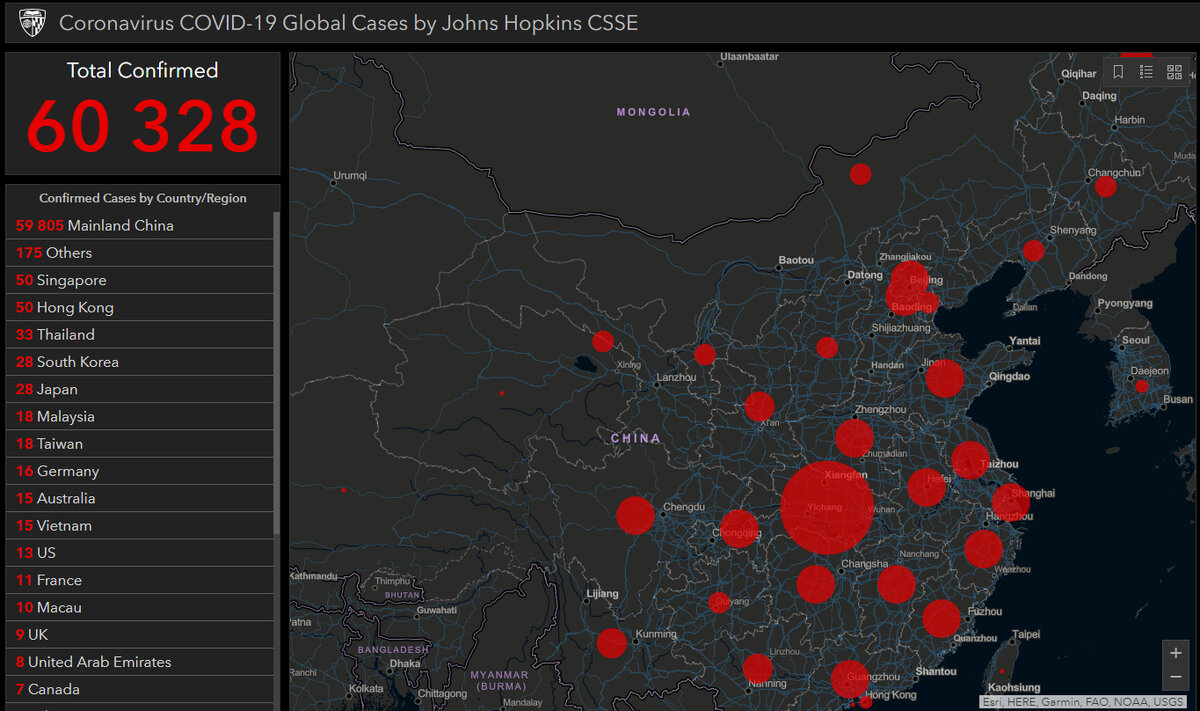Zoom in with the plus button

pos(1176,653)
